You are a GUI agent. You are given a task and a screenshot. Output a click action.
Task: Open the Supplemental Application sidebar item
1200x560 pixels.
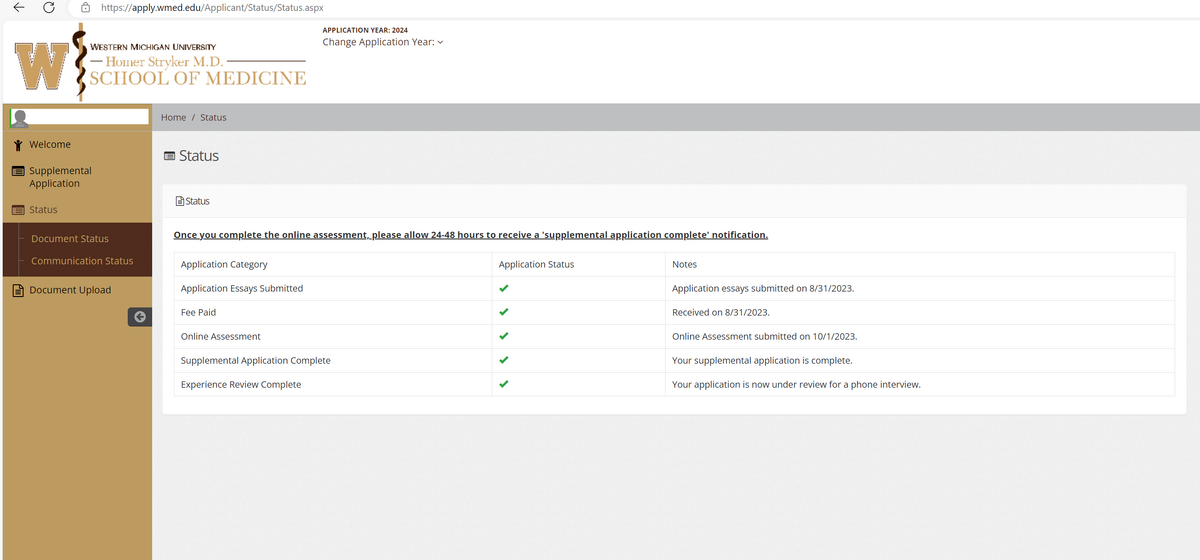tap(60, 177)
